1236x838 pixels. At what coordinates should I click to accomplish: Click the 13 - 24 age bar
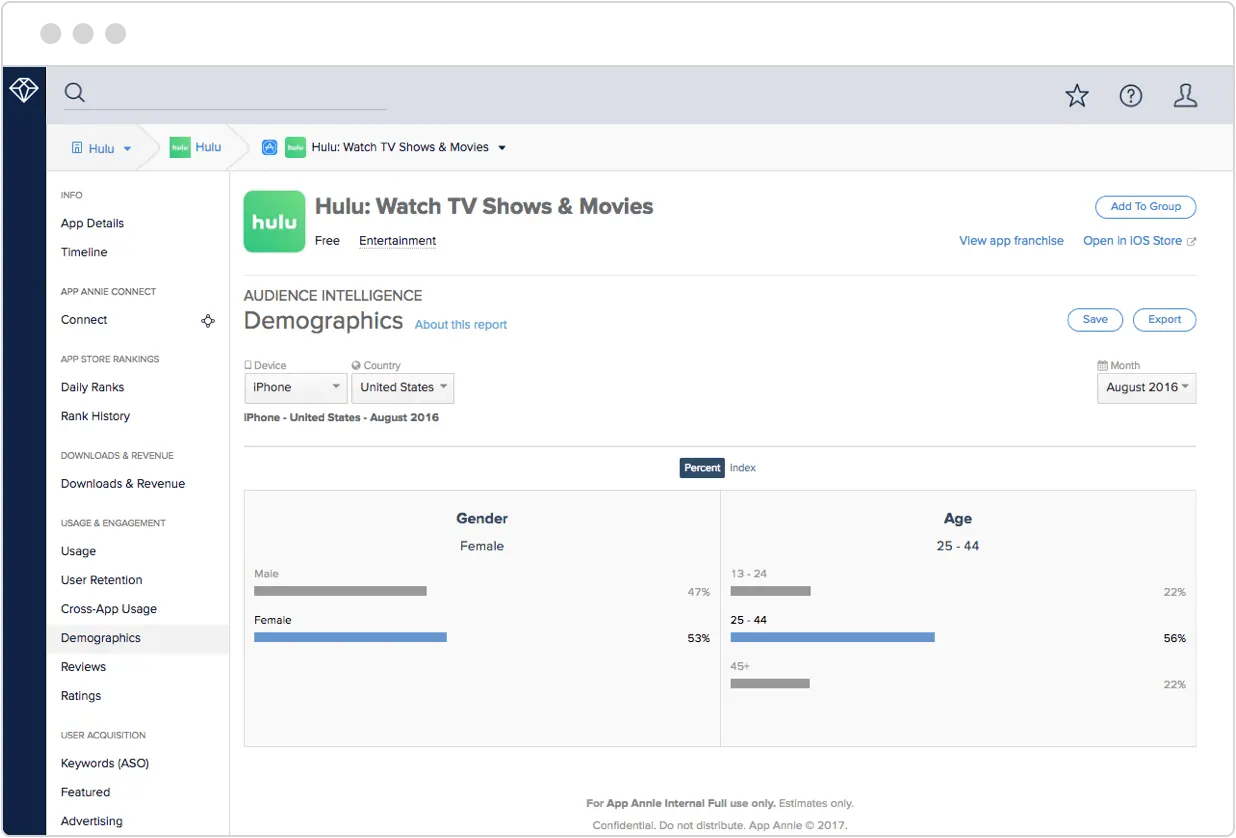tap(770, 592)
